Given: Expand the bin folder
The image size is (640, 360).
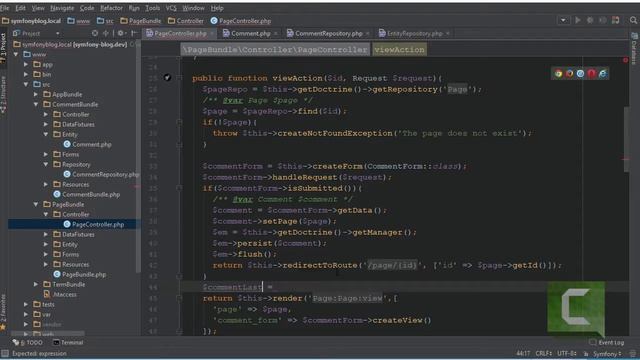Looking at the screenshot, I should (26, 74).
